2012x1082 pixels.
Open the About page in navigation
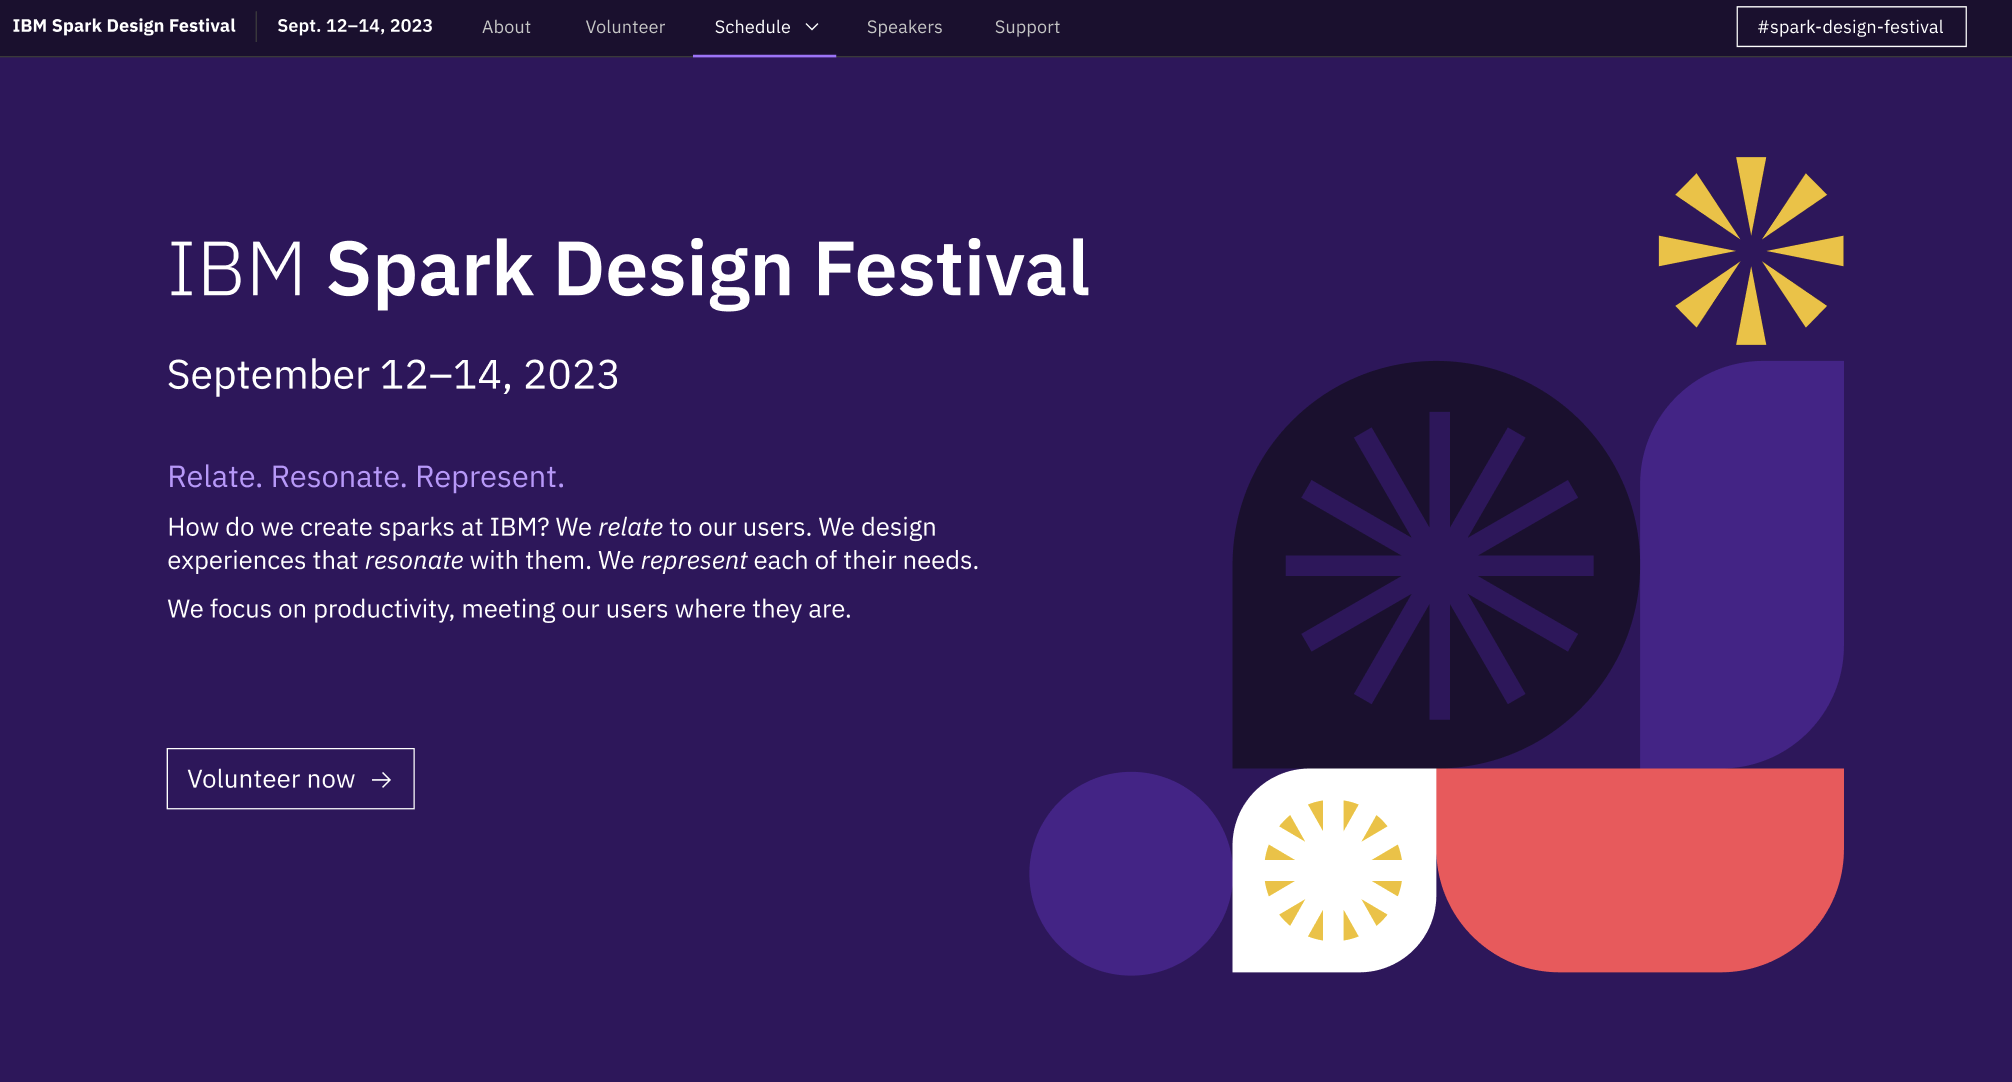tap(506, 27)
